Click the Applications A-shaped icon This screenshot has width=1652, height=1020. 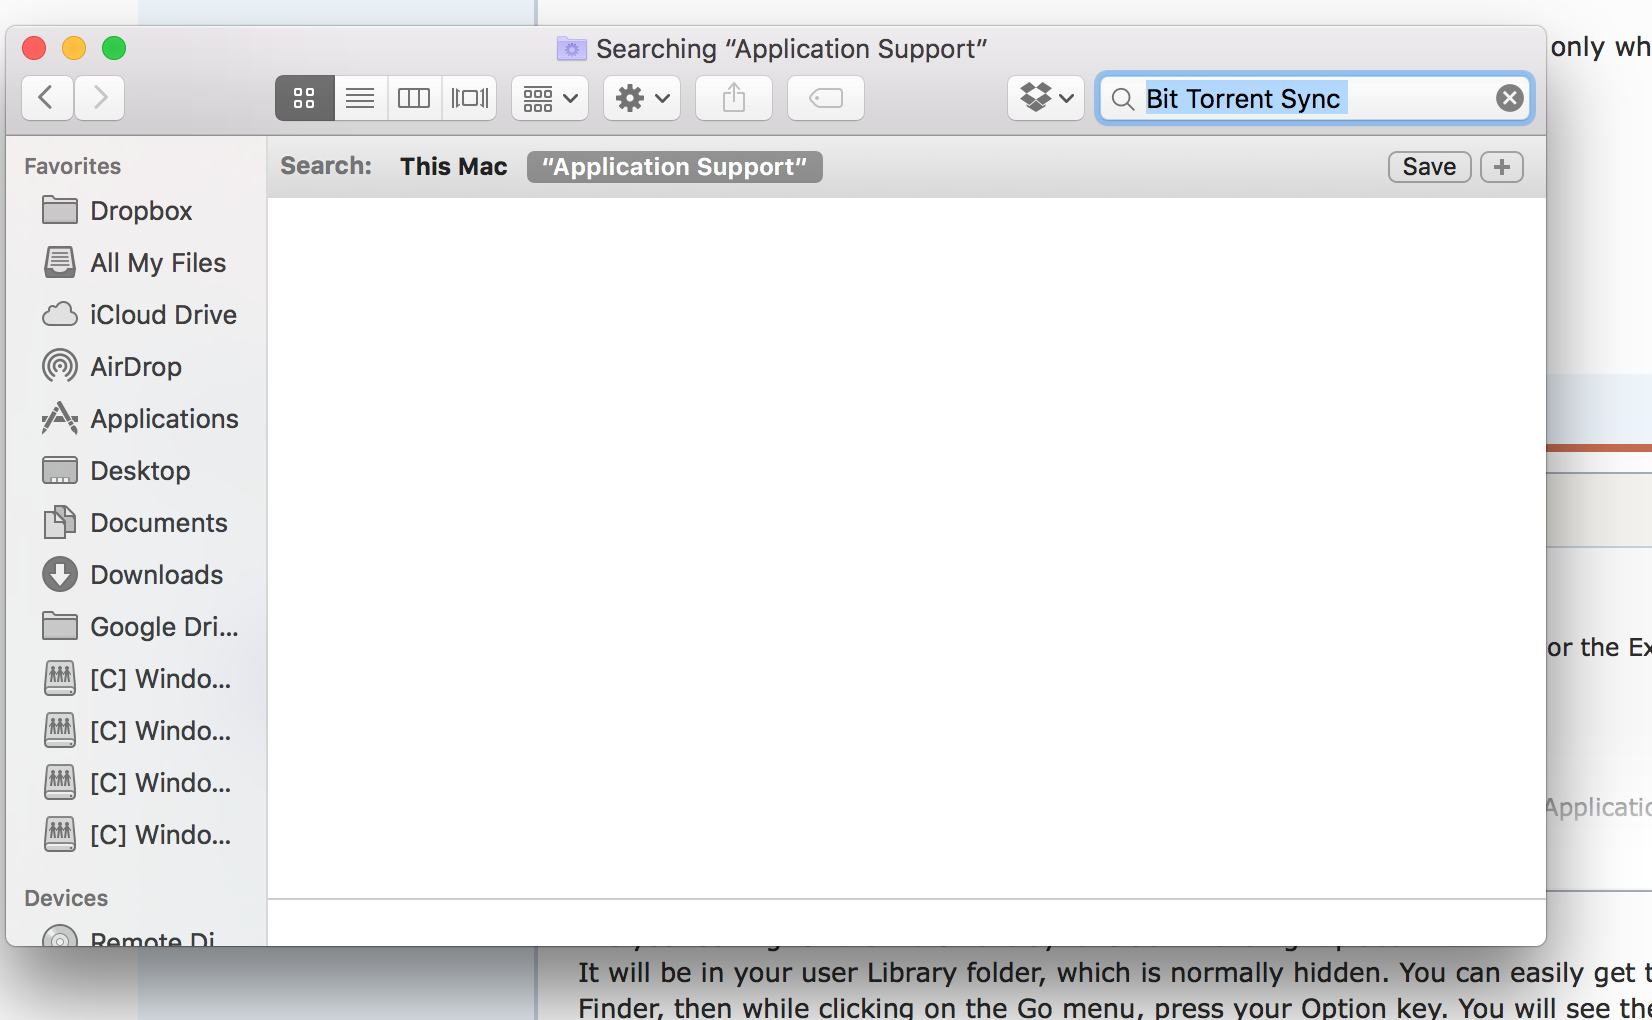click(60, 418)
